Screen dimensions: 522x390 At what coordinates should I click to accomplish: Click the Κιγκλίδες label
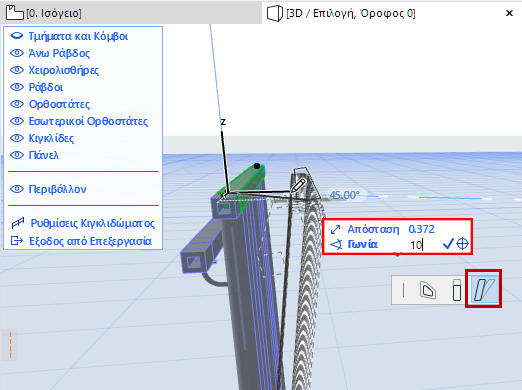tap(51, 138)
